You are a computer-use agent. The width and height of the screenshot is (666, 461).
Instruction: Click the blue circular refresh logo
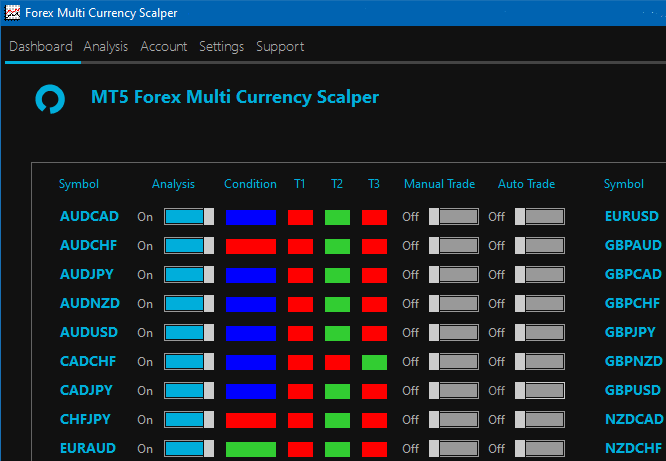(x=50, y=99)
